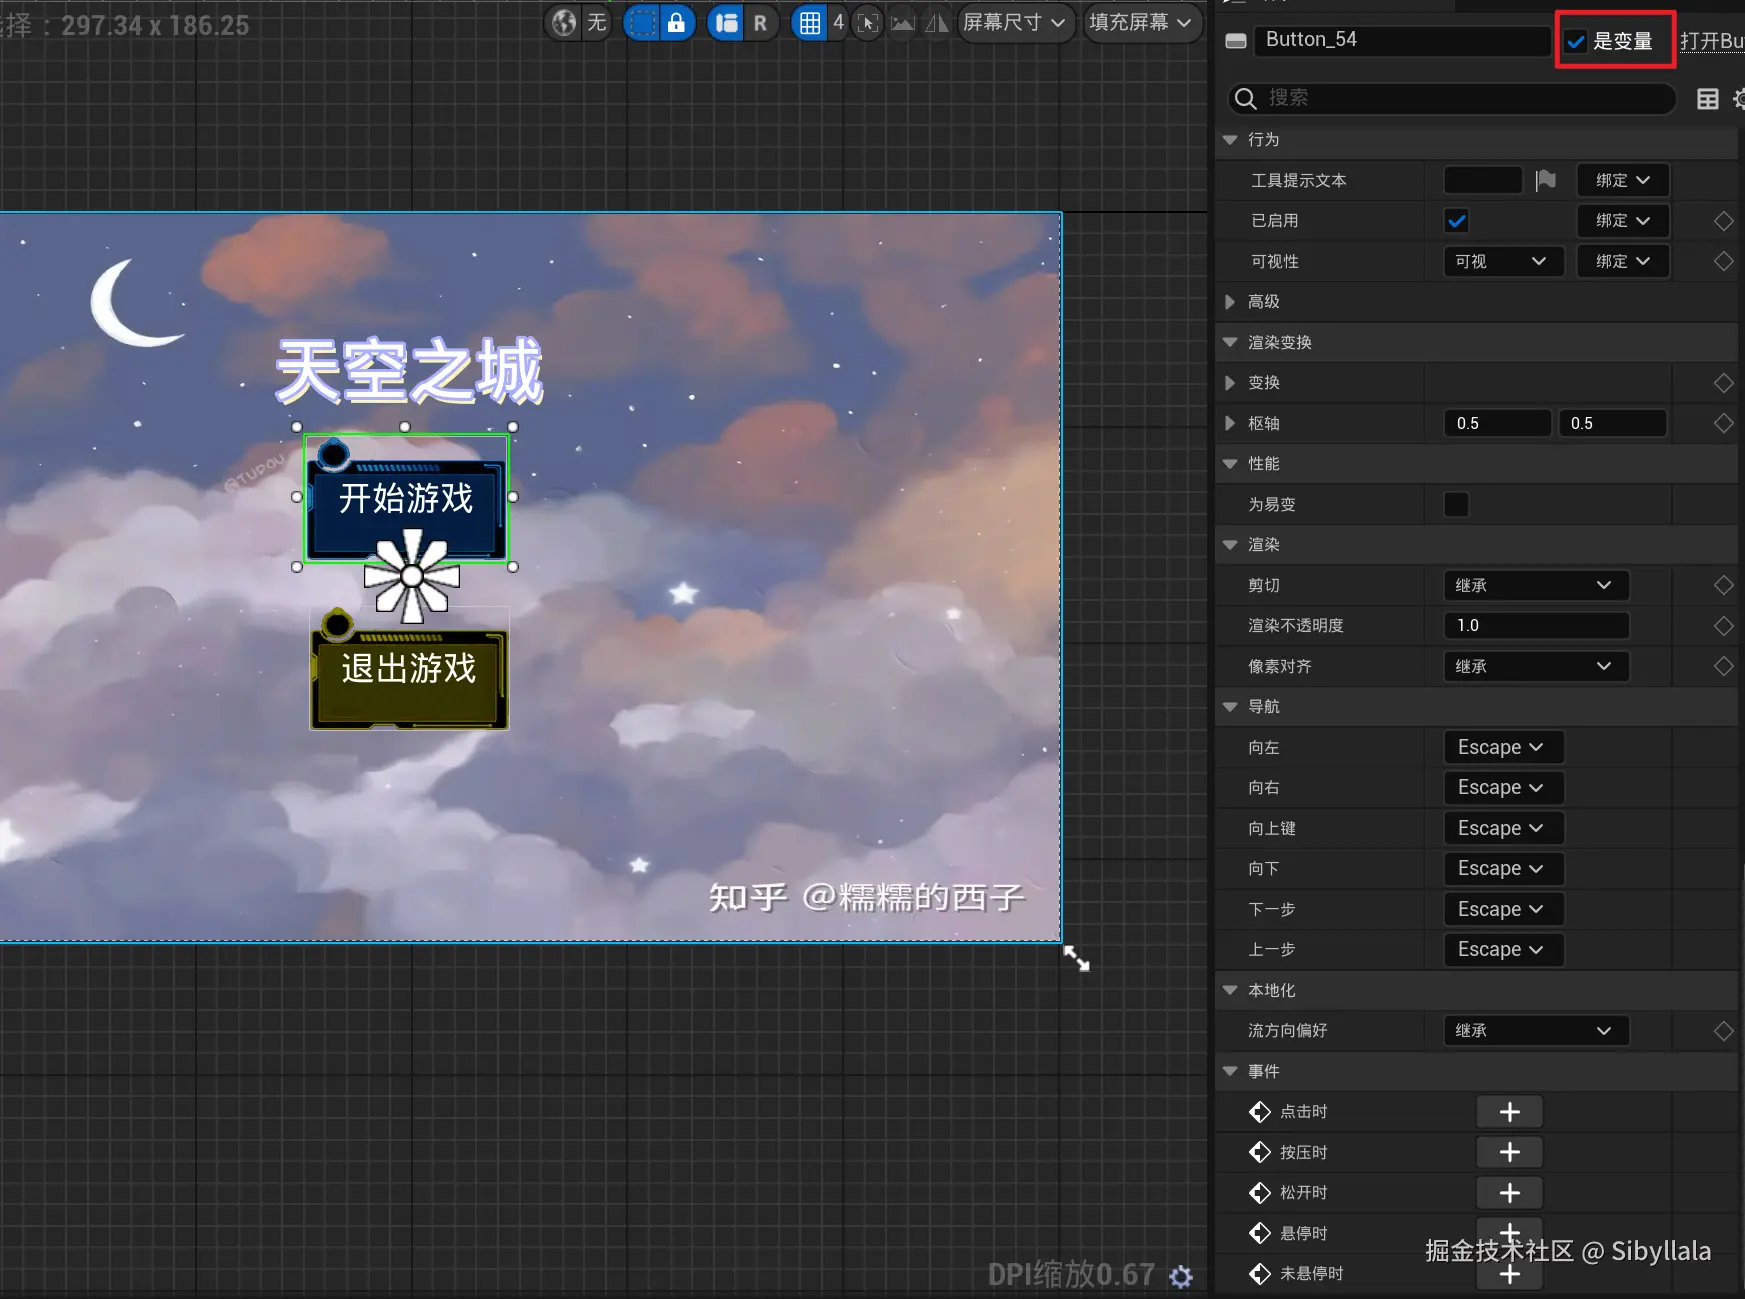Open the 填充屏幕 dropdown

[x=1141, y=22]
